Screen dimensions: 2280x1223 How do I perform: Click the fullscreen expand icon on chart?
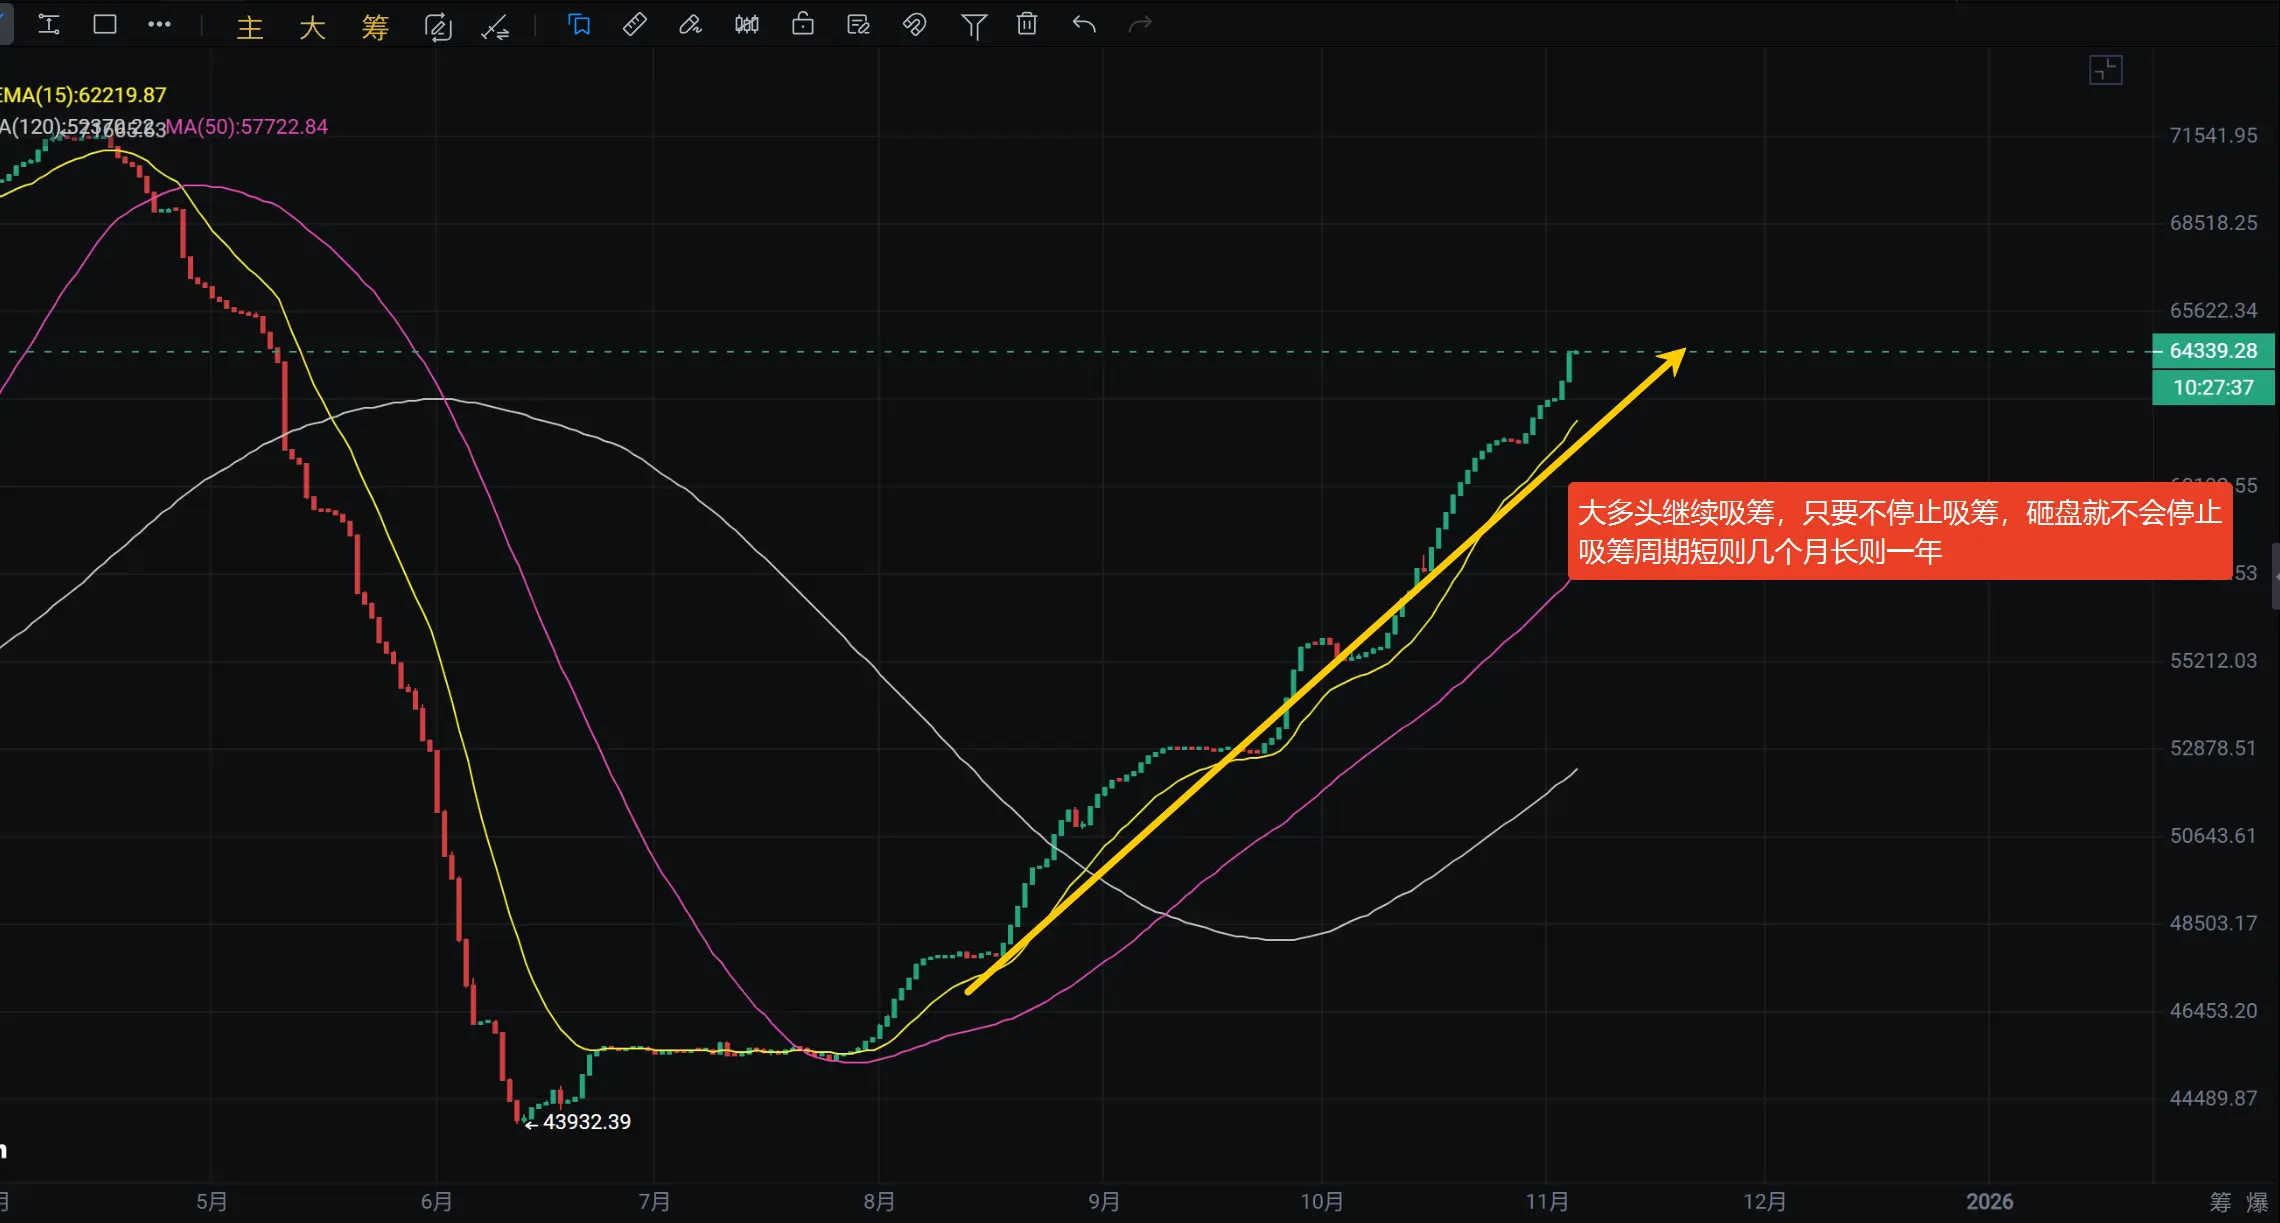pos(2105,70)
